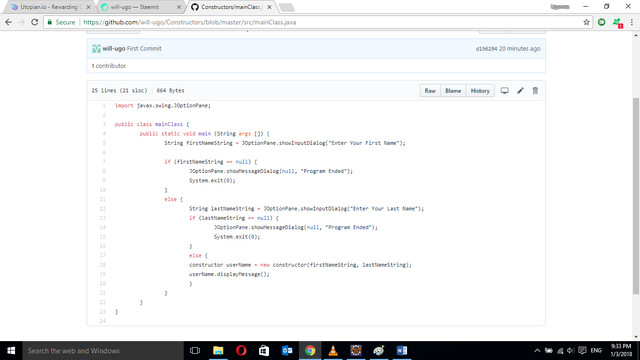Image resolution: width=640 pixels, height=360 pixels.
Task: Launch Opera browser from taskbar
Action: pos(241,351)
